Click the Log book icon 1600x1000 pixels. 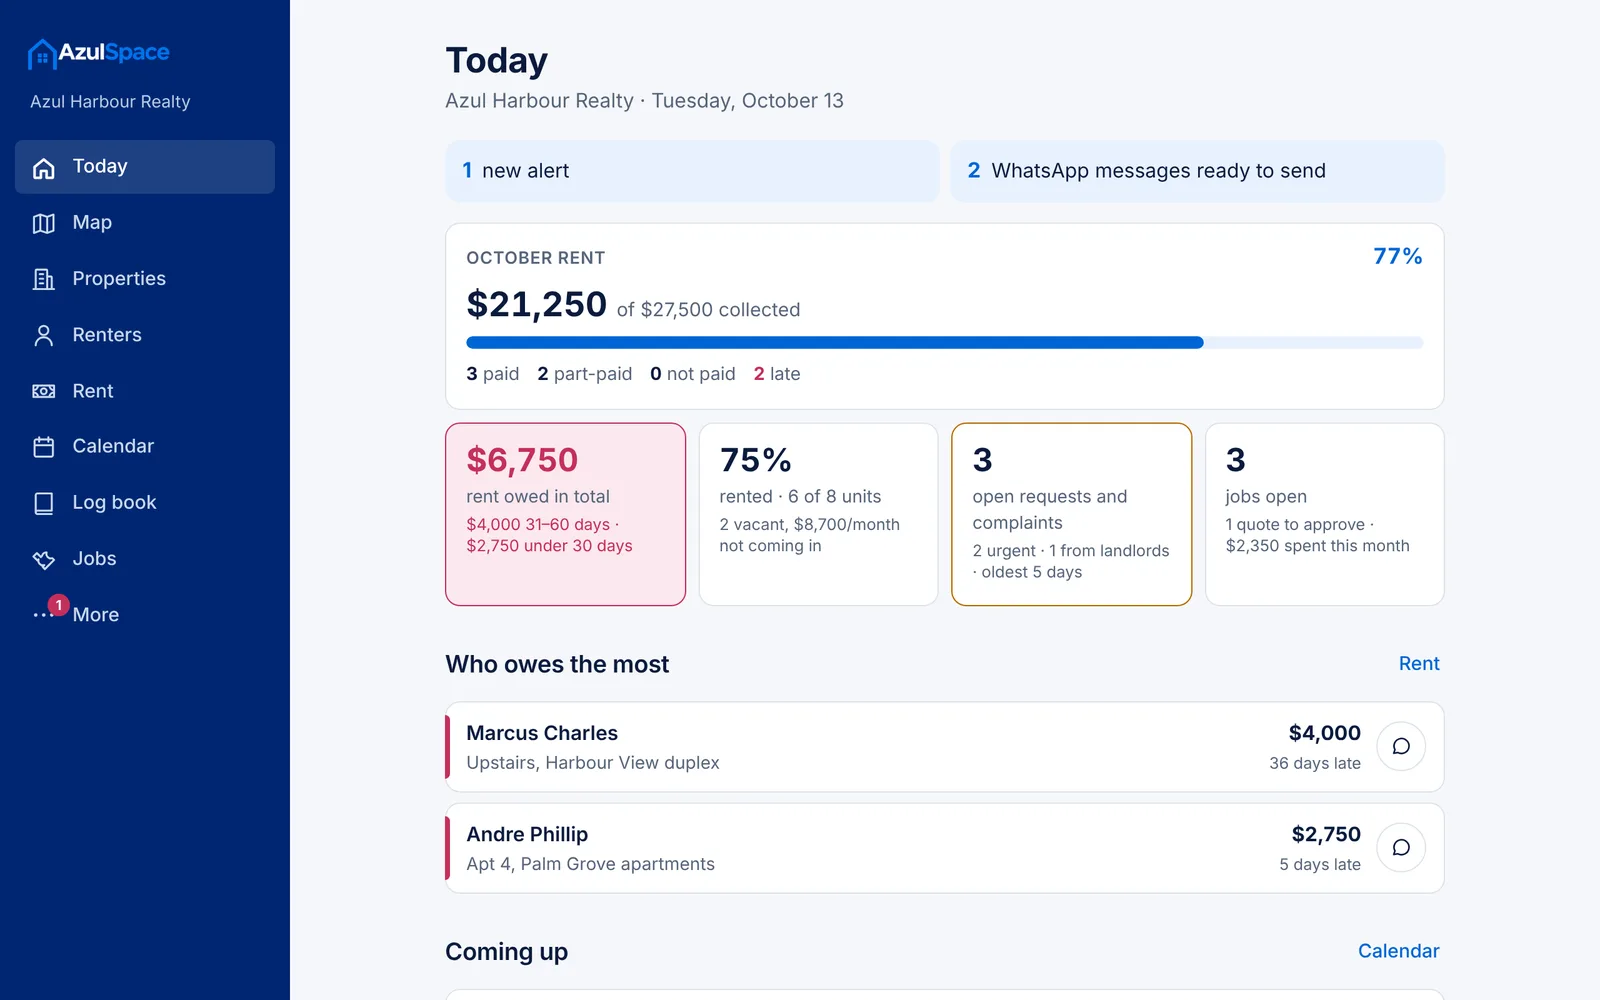[x=44, y=503]
